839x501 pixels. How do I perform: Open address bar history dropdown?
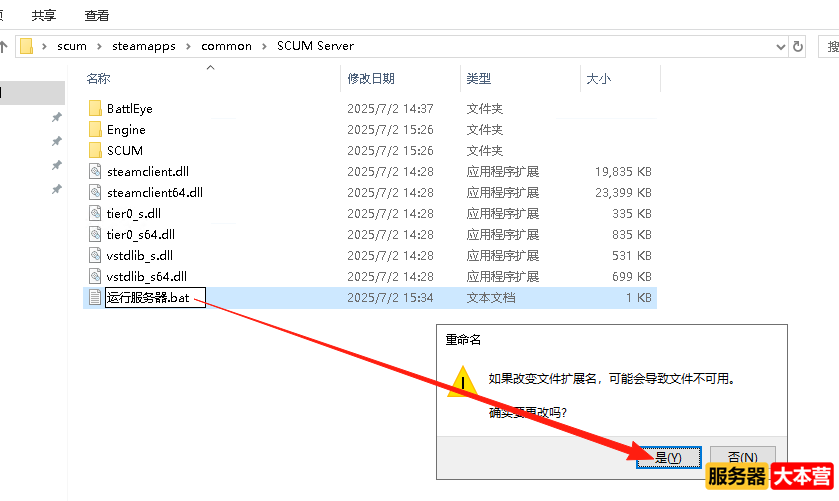tap(781, 47)
